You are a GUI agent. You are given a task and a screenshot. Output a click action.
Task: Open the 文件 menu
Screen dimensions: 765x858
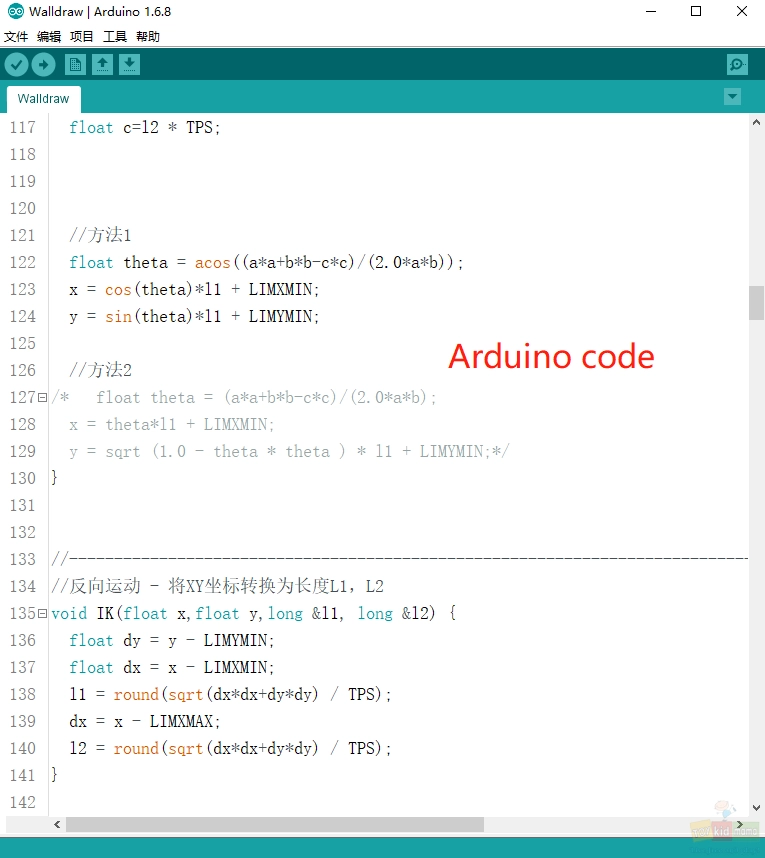point(16,37)
